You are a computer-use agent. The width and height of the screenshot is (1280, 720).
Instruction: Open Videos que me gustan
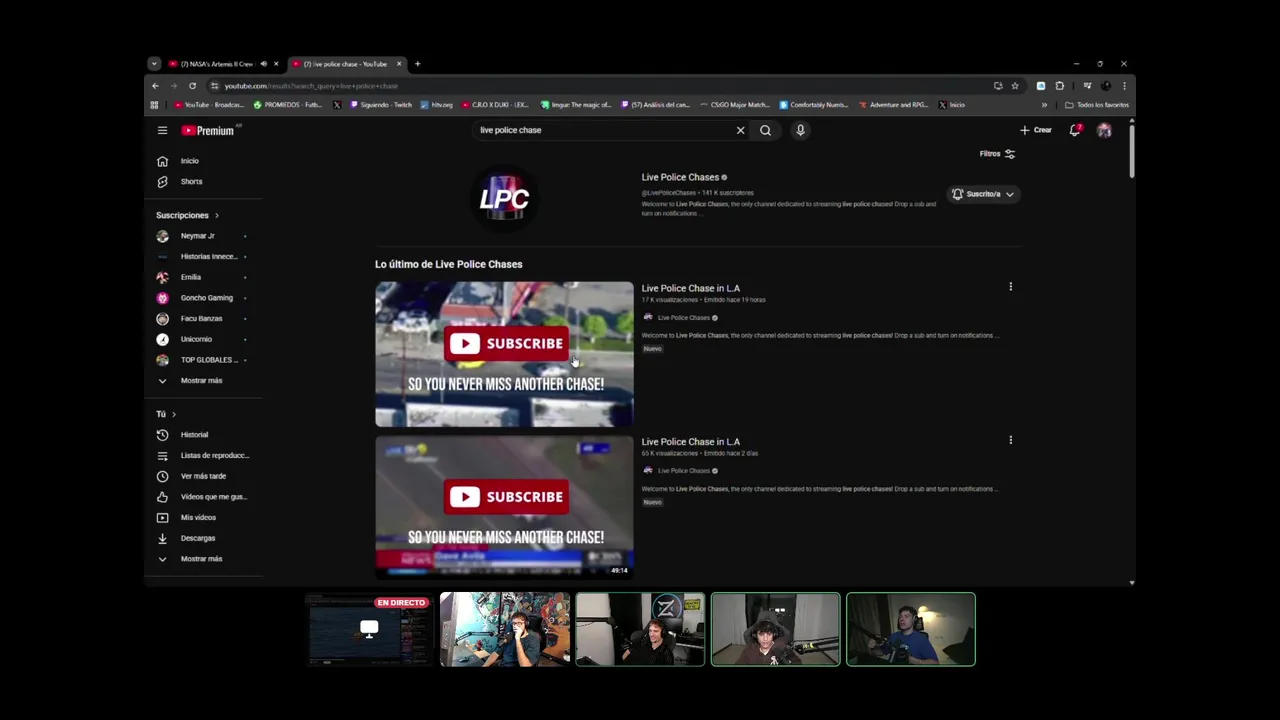[203, 497]
